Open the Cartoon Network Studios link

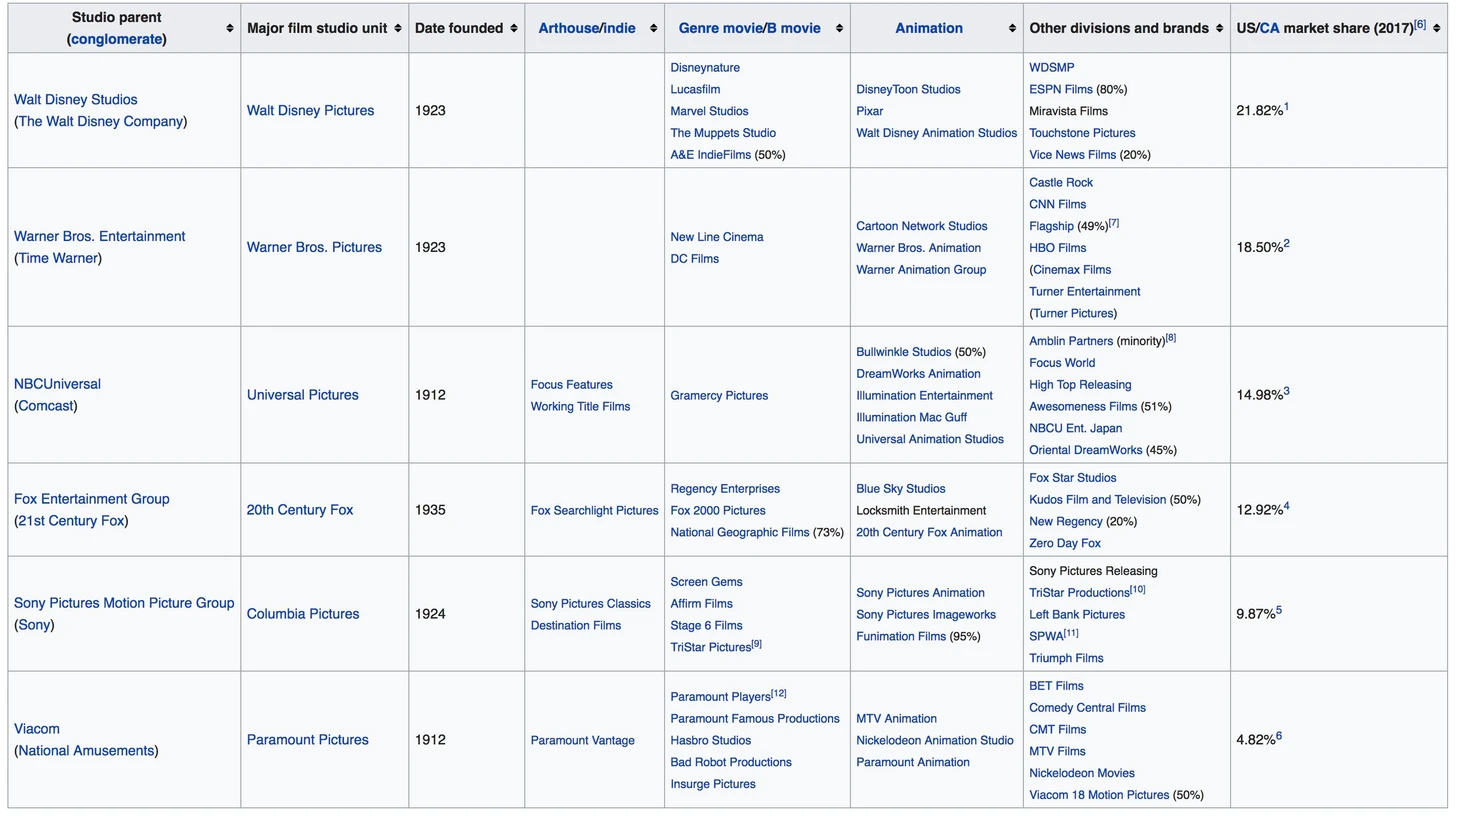[921, 226]
